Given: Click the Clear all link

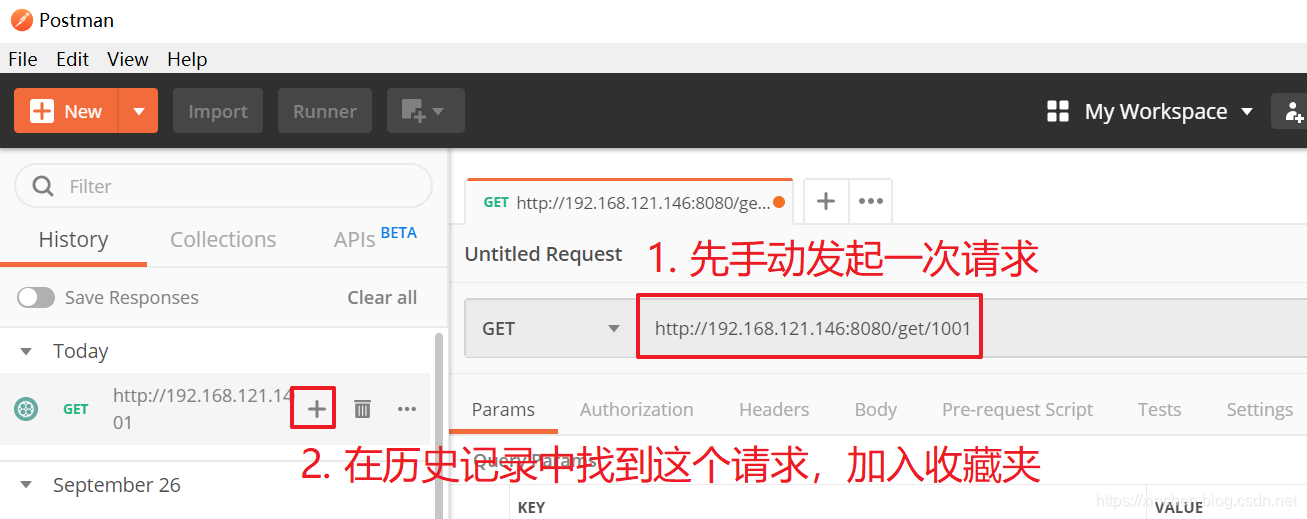Looking at the screenshot, I should (382, 297).
